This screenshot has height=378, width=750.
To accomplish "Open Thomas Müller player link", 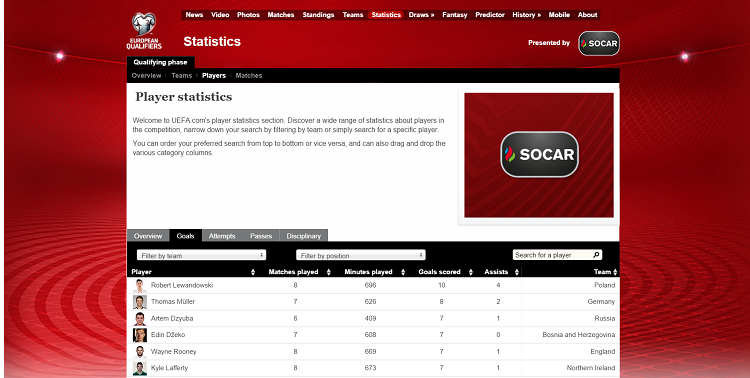I will coord(173,302).
